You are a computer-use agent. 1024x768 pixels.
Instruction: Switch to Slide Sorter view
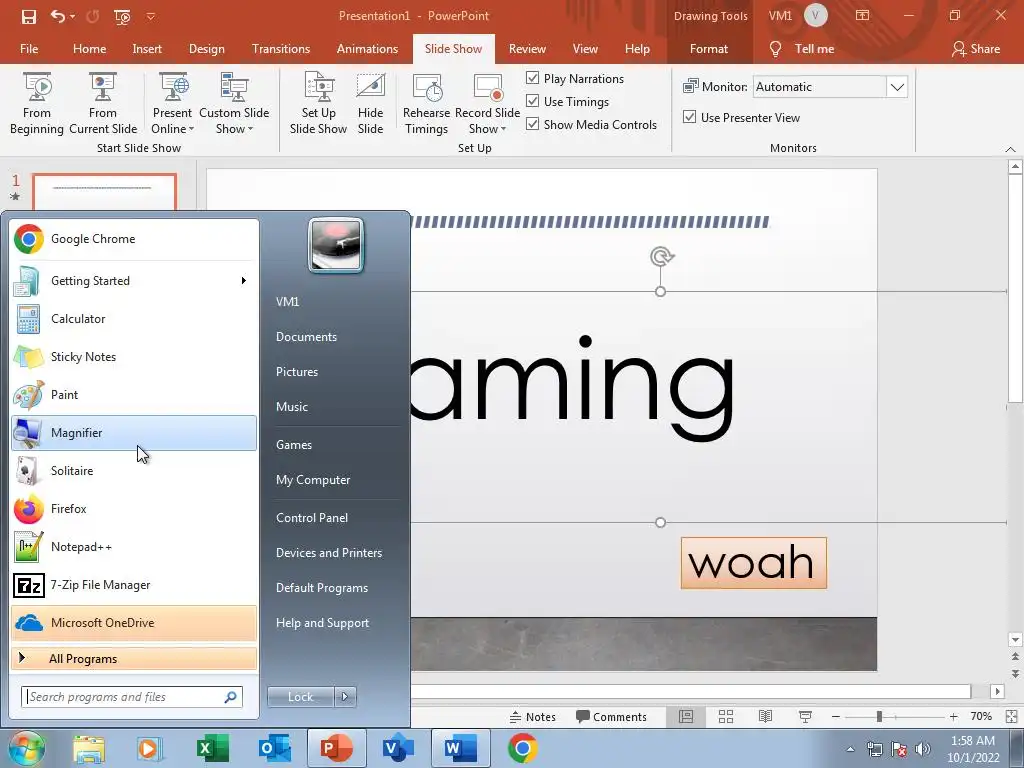coord(726,717)
